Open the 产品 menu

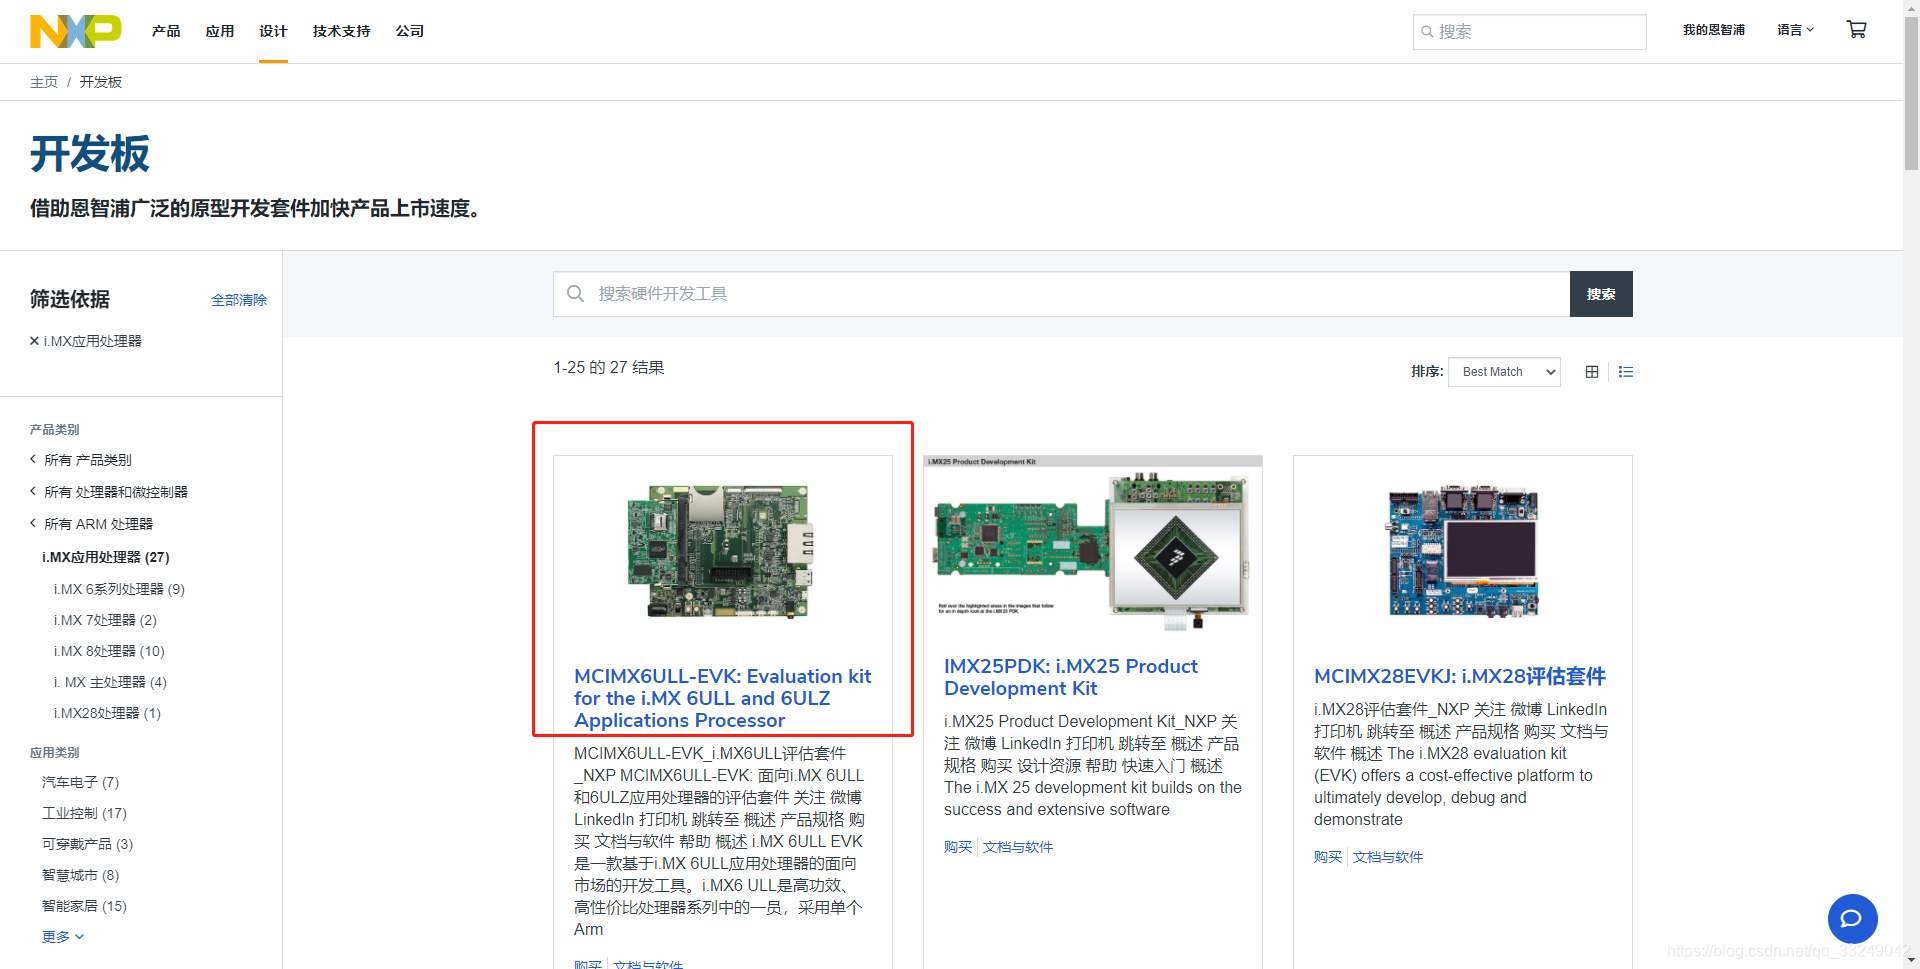pos(166,31)
